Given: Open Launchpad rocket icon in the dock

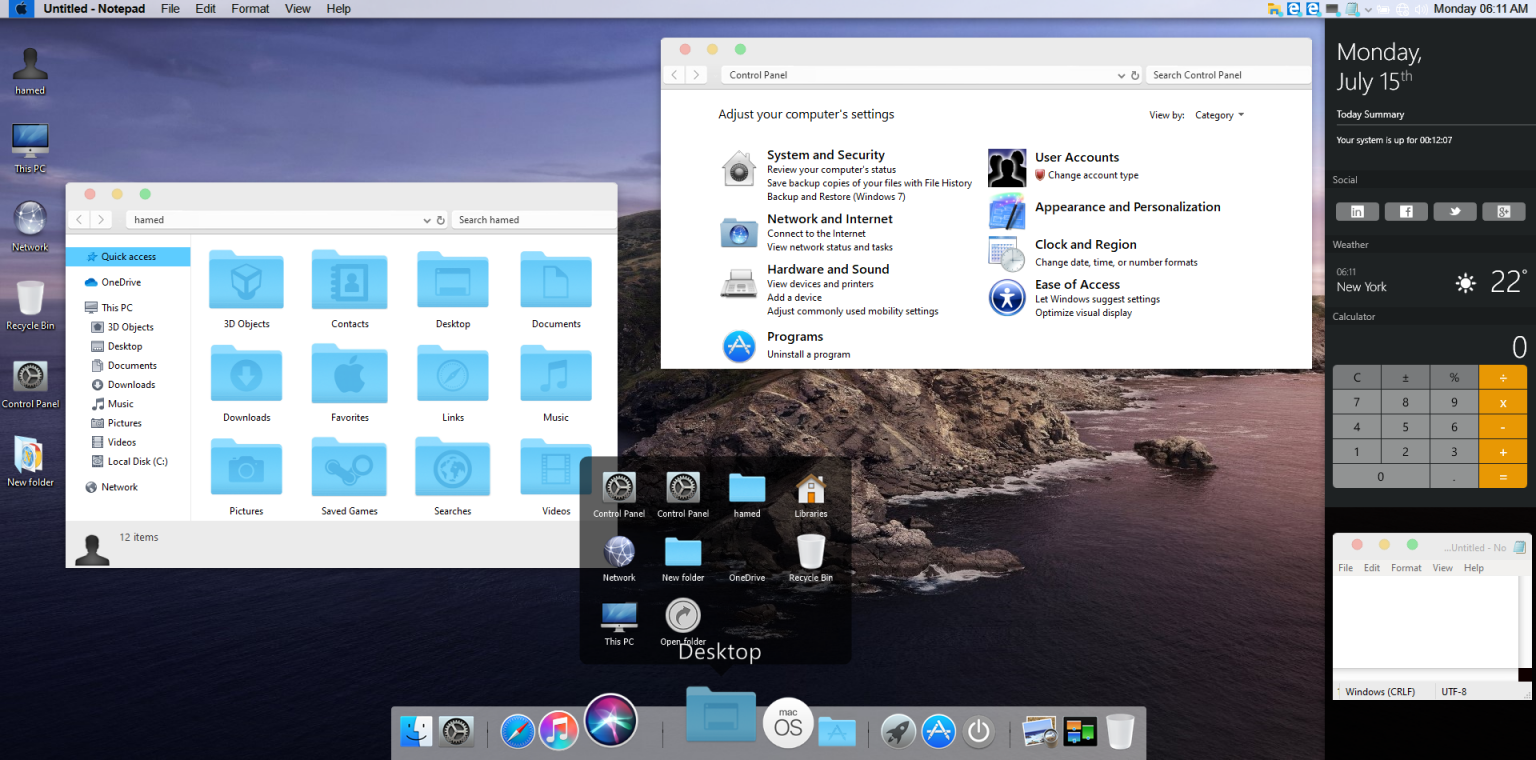Looking at the screenshot, I should coord(899,731).
